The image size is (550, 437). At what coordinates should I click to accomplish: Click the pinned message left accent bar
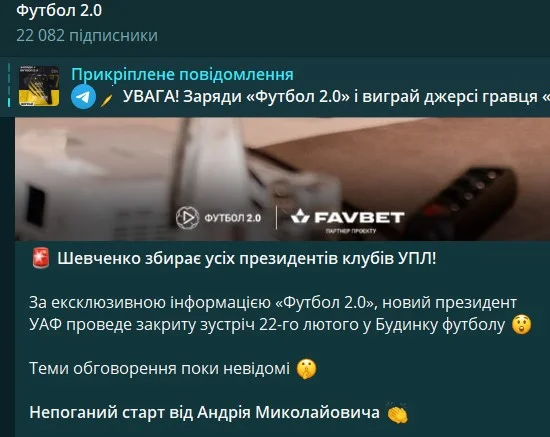tap(9, 85)
